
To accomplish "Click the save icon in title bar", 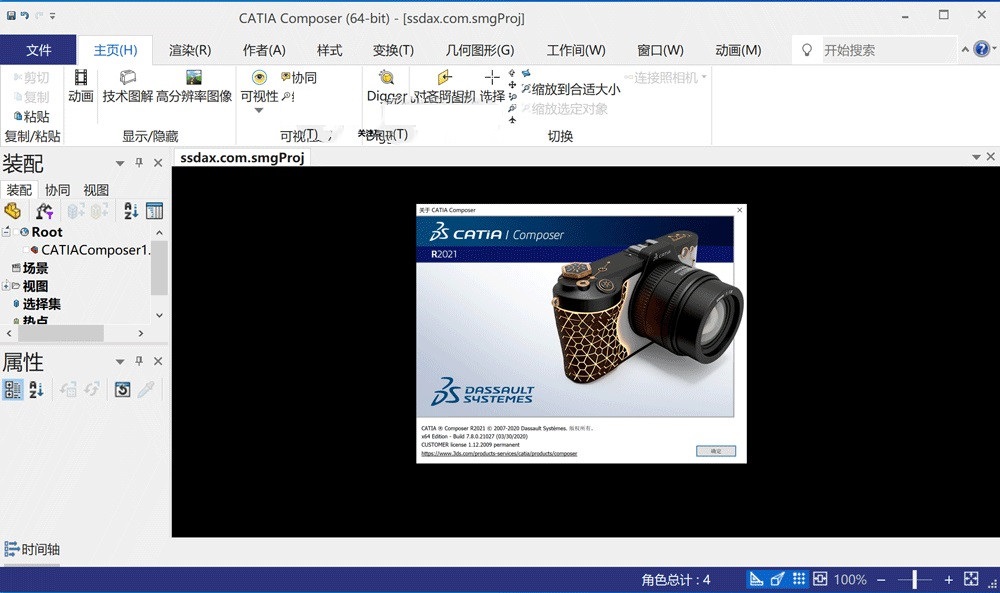I will (x=11, y=15).
